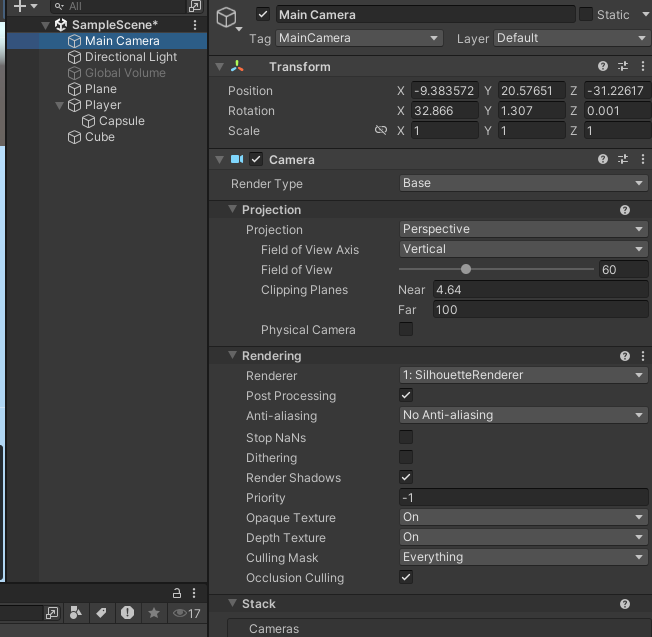This screenshot has height=637, width=652.
Task: Click the Main Camera GameObject cube icon in Inspector
Action: pos(227,17)
